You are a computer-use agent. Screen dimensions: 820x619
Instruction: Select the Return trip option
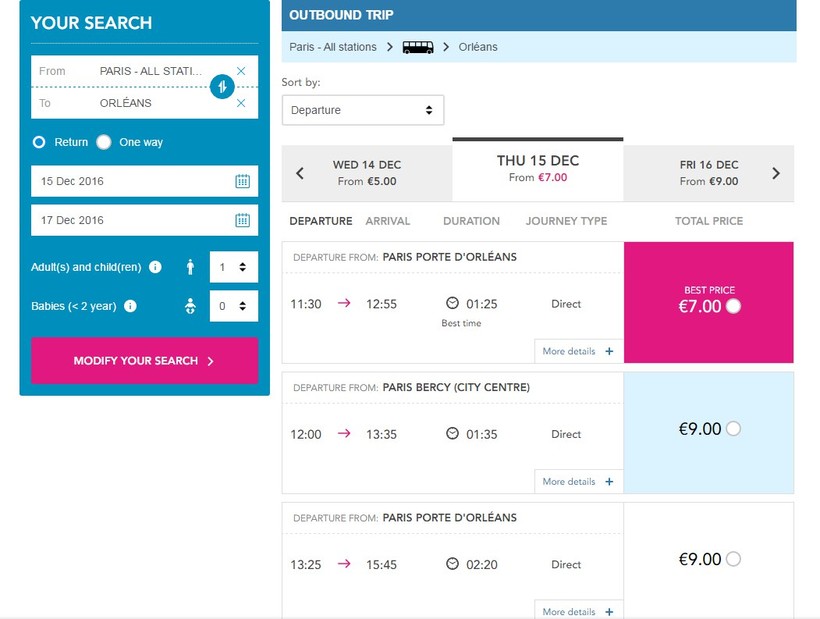click(39, 142)
